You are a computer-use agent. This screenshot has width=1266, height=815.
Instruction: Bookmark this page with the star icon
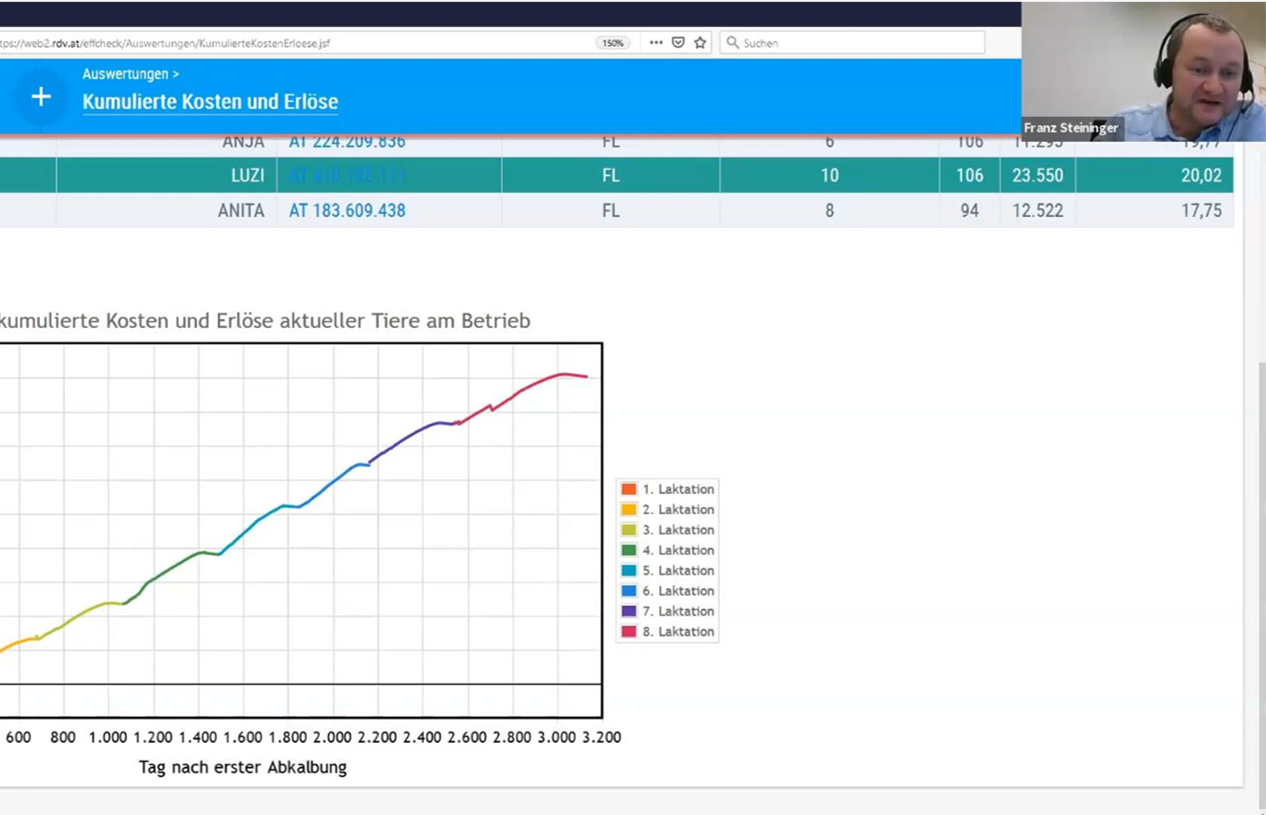click(x=700, y=43)
